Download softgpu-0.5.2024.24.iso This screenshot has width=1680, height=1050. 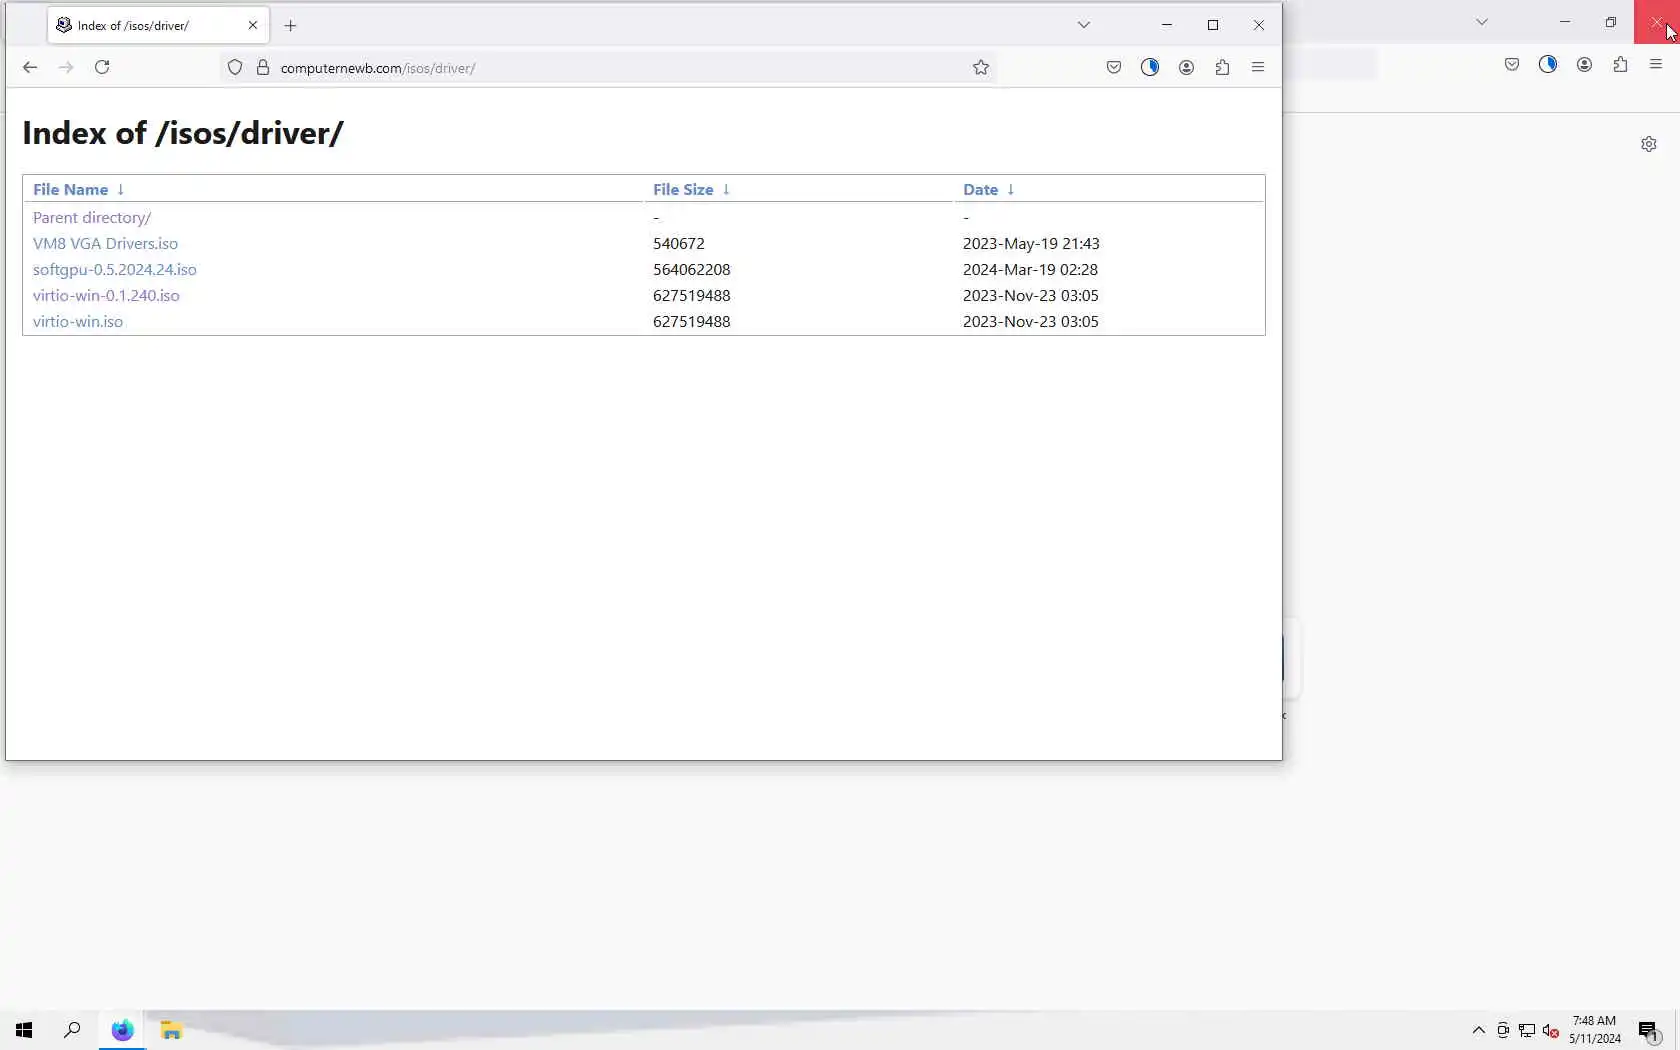115,269
